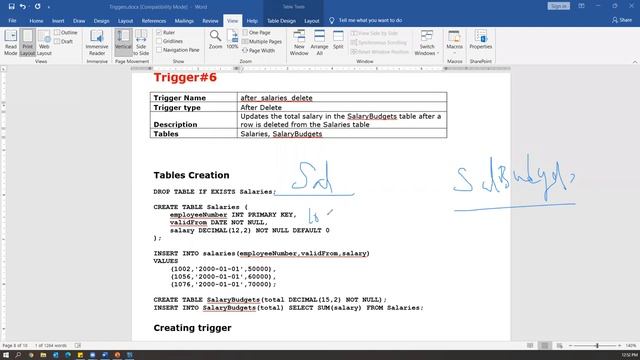Screen dimensions: 640x360
Task: Switch to the Home ribbon tab
Action: coord(36,20)
